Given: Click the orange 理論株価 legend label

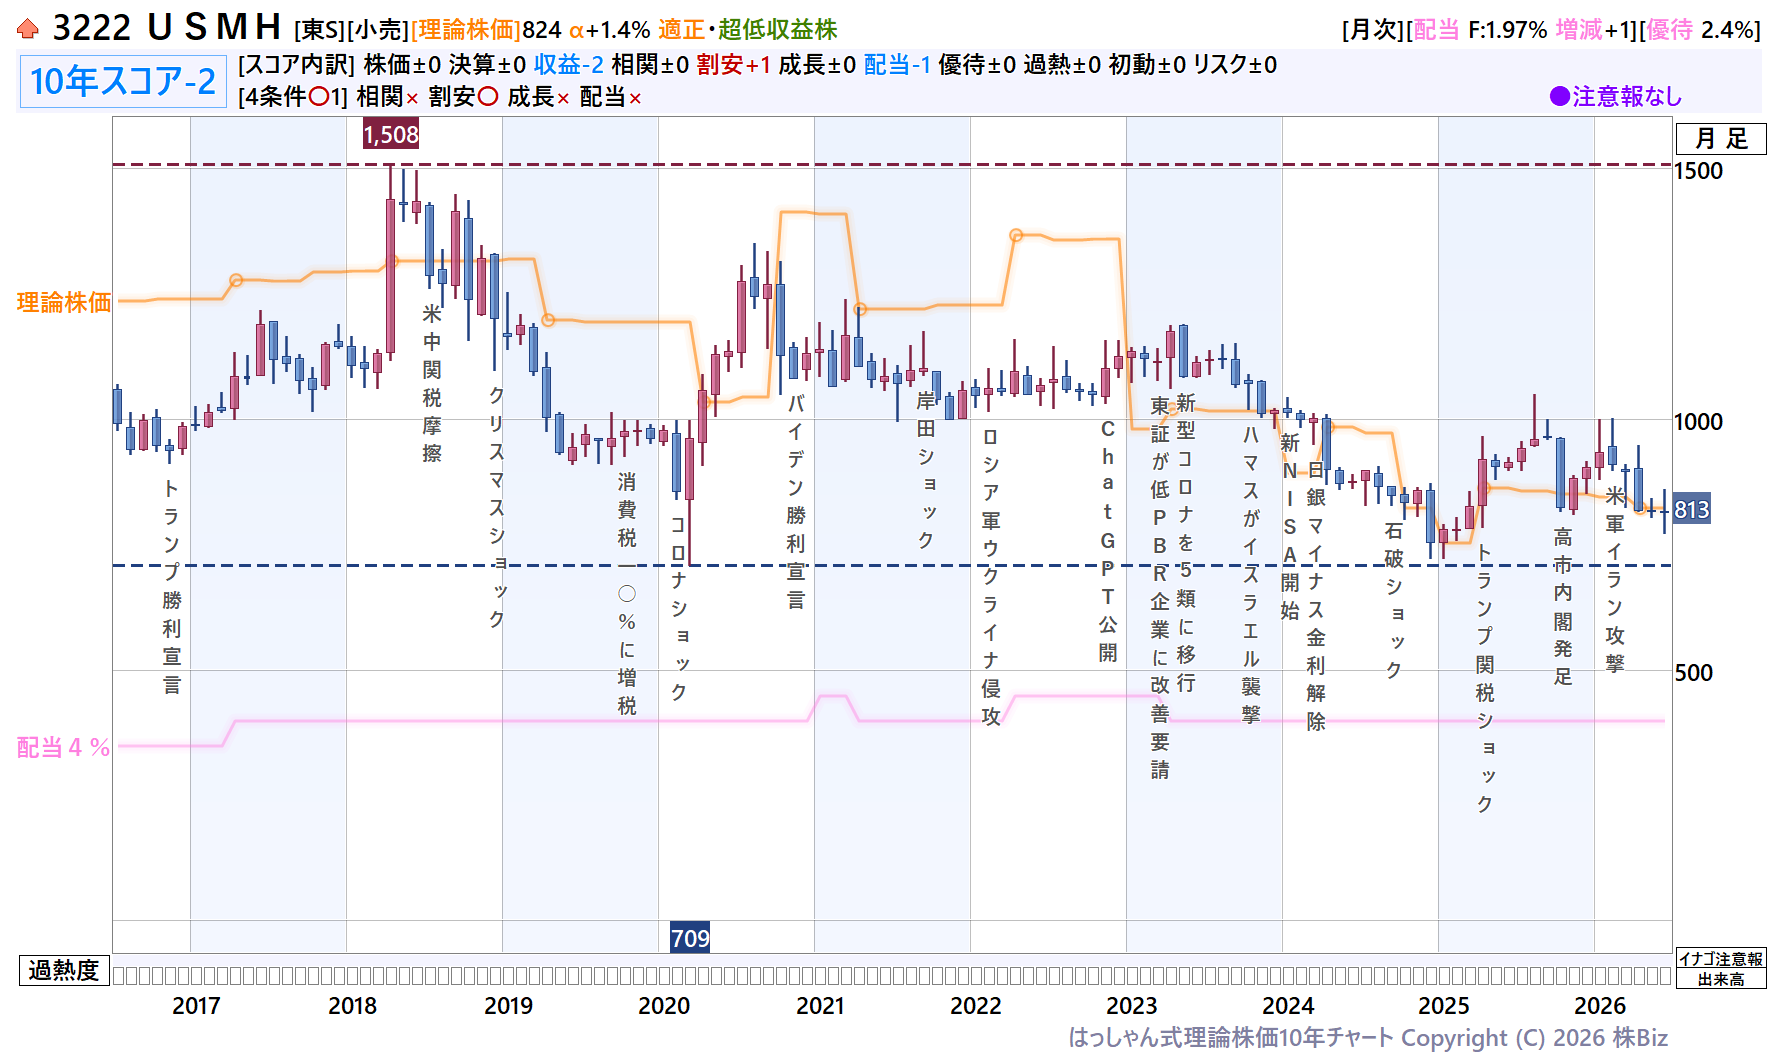Looking at the screenshot, I should (x=64, y=303).
